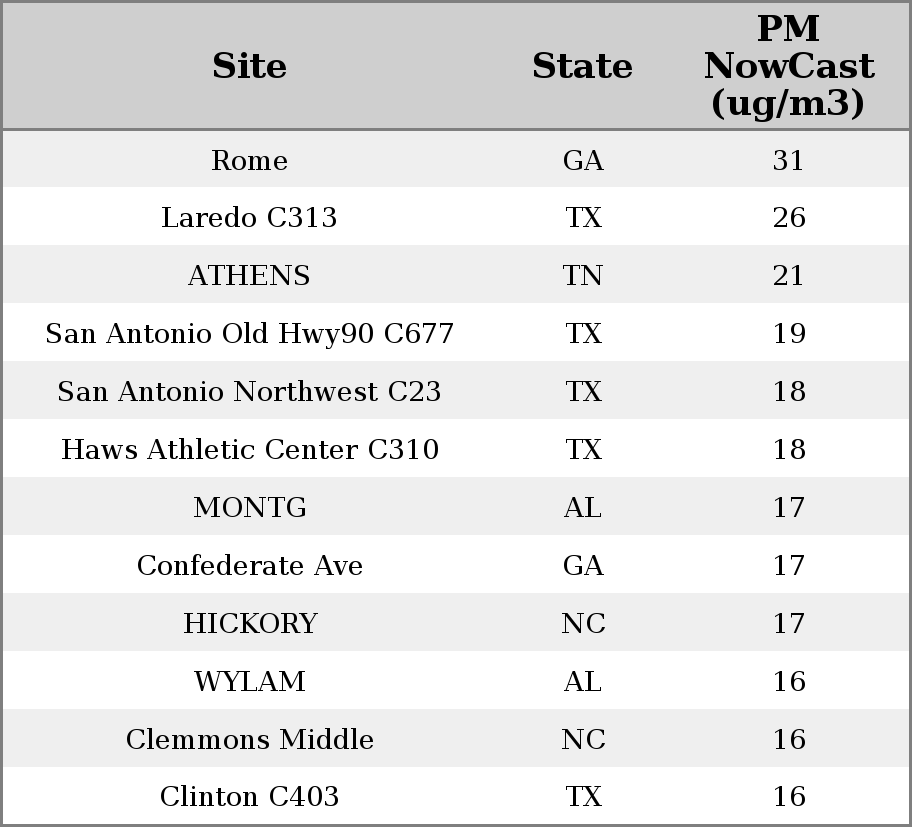Click the State column header
The image size is (912, 827).
pyautogui.click(x=582, y=66)
